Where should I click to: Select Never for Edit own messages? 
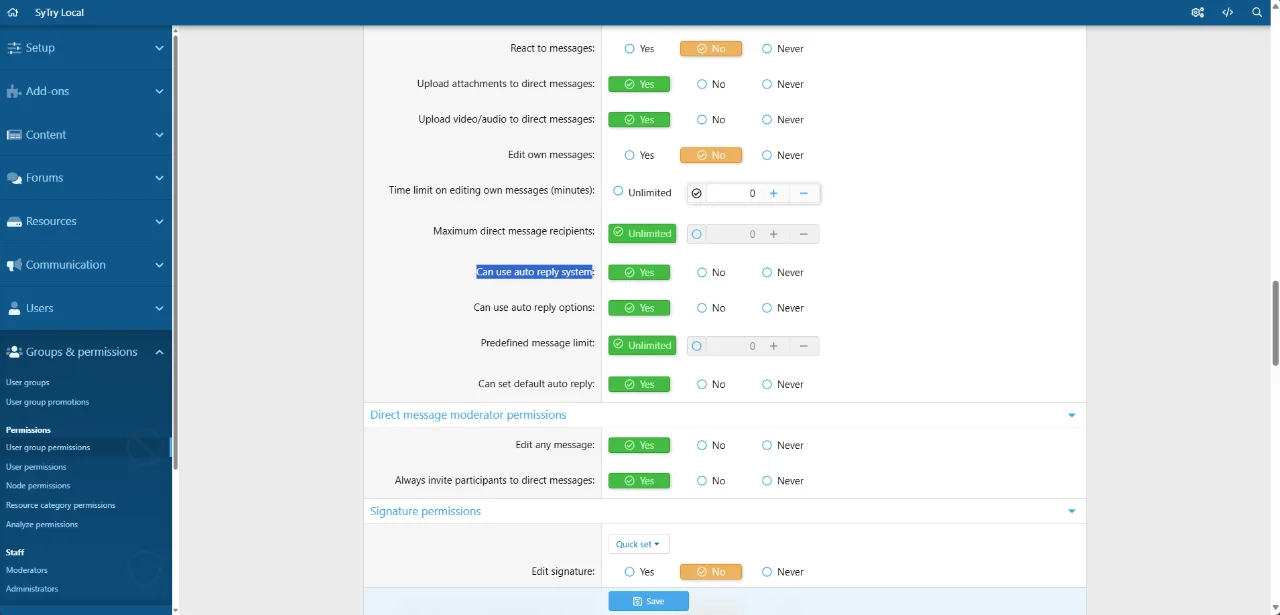[783, 155]
